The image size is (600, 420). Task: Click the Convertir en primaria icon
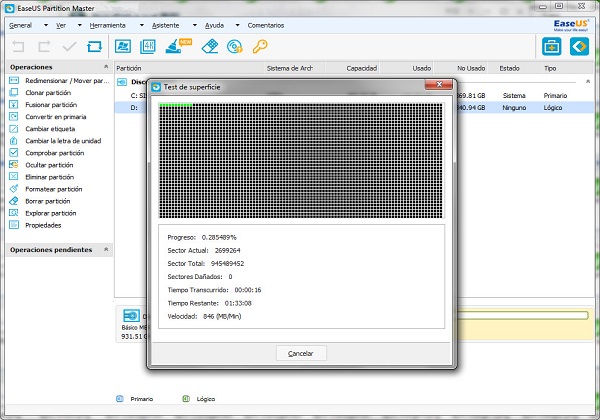14,116
